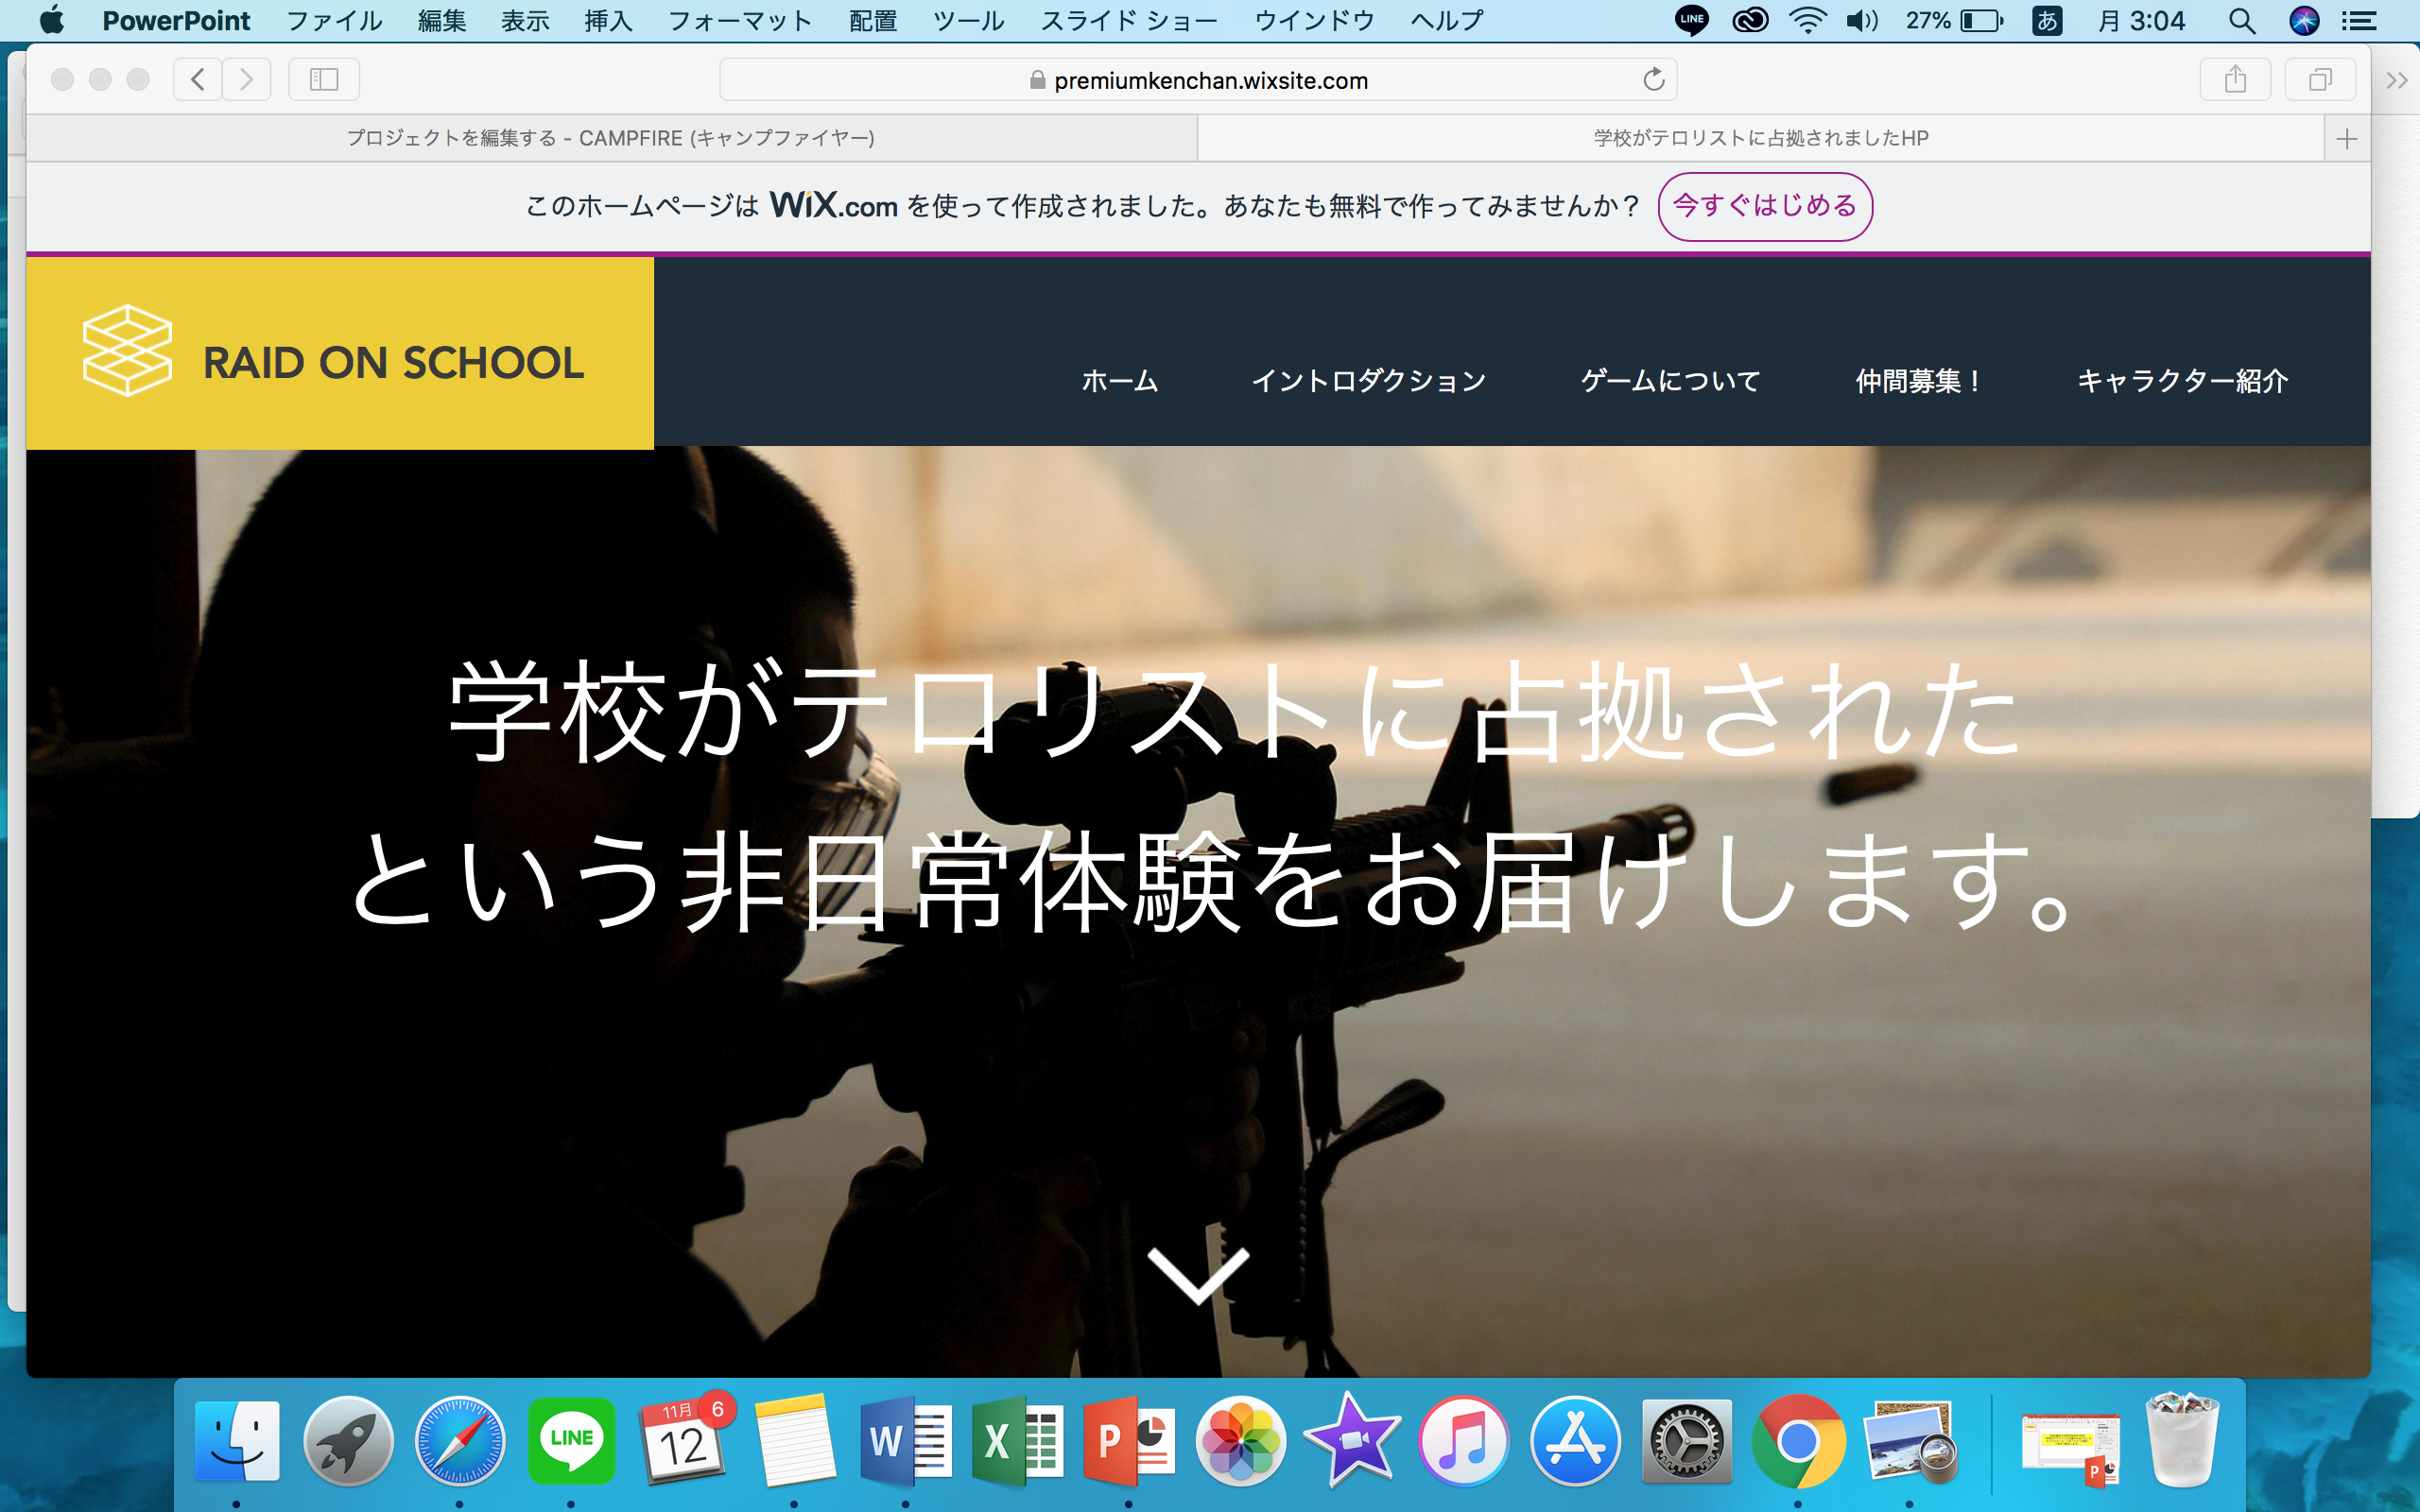Open the volume control in menu bar
The image size is (2420, 1512).
point(1861,21)
